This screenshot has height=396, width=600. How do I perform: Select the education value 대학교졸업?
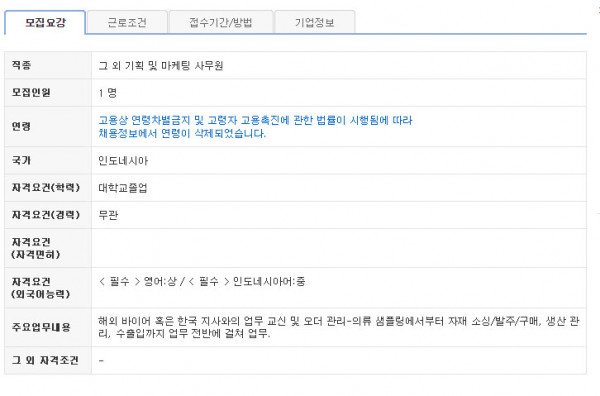[x=123, y=188]
